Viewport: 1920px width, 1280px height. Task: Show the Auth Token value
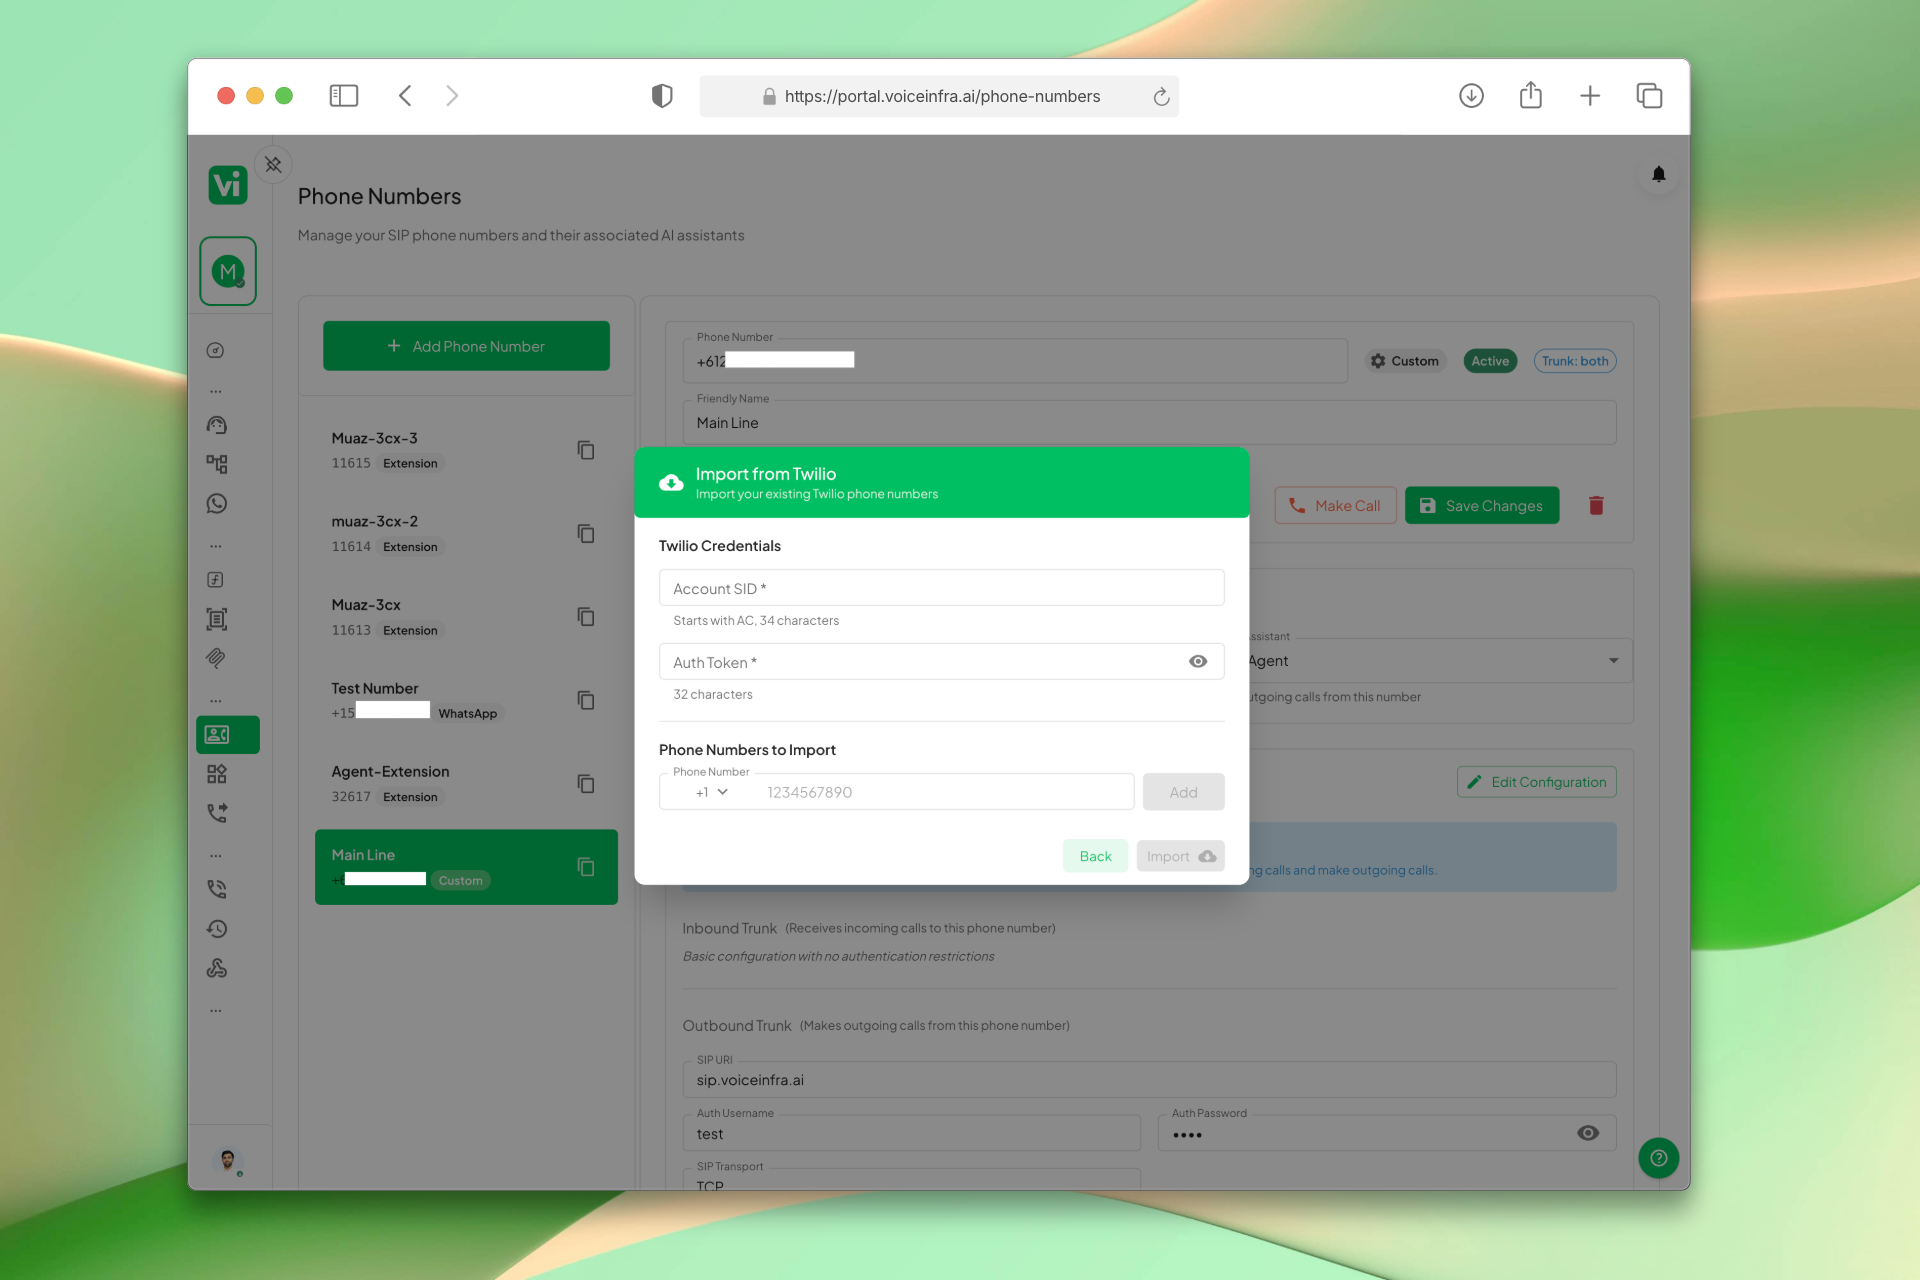tap(1198, 662)
